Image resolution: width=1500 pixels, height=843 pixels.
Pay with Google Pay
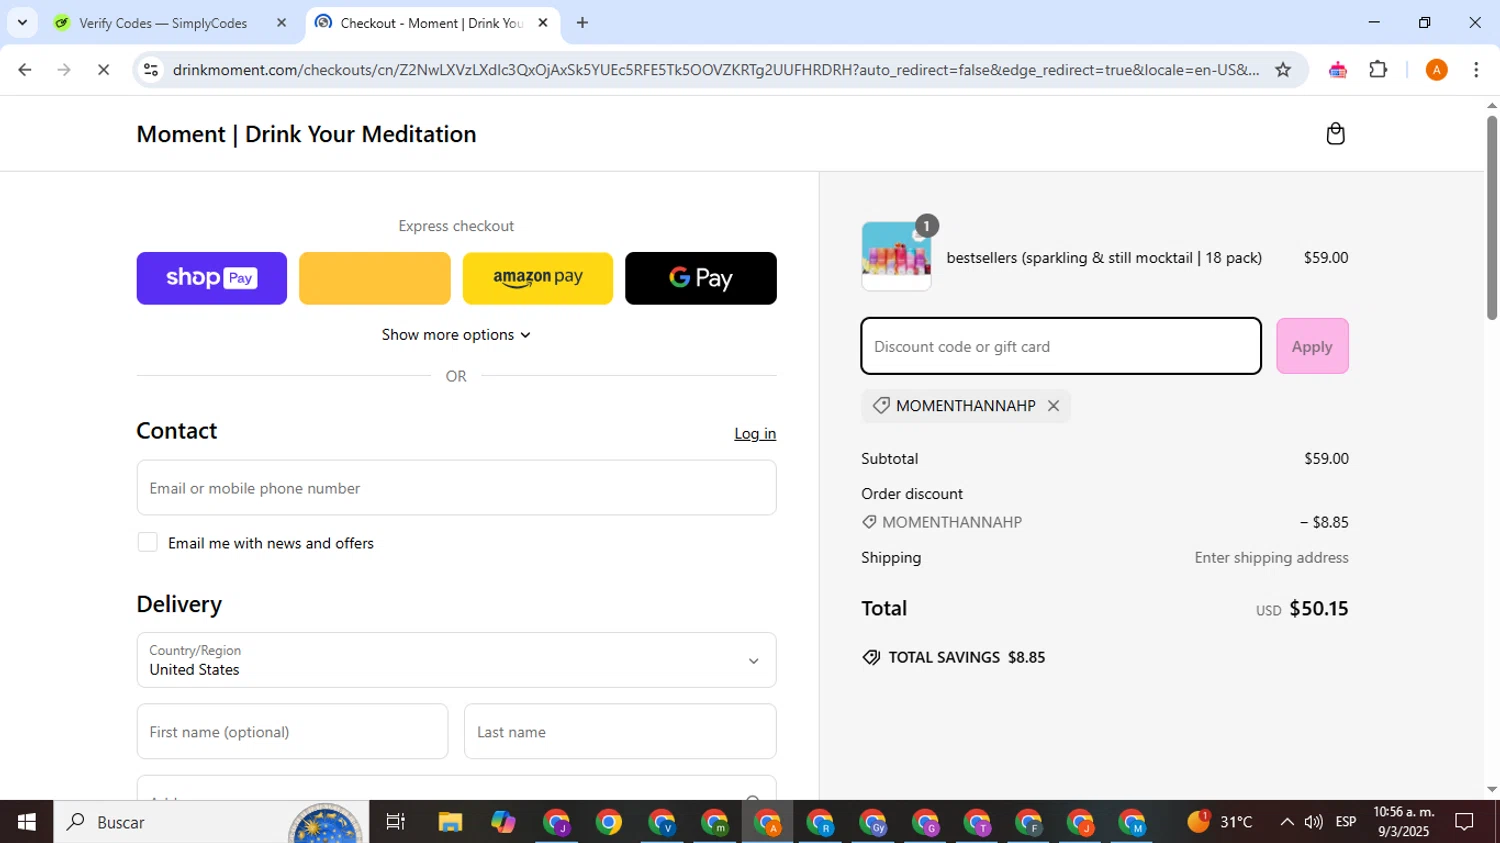click(x=701, y=278)
